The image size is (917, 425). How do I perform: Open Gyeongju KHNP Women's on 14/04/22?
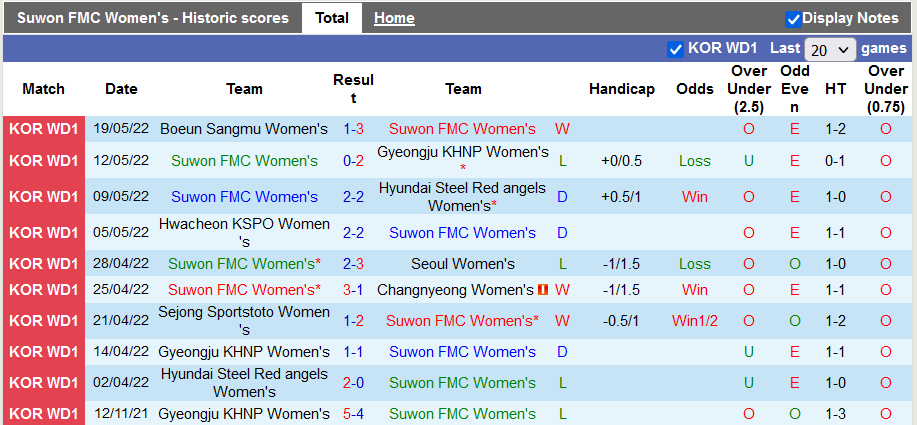[x=244, y=352]
